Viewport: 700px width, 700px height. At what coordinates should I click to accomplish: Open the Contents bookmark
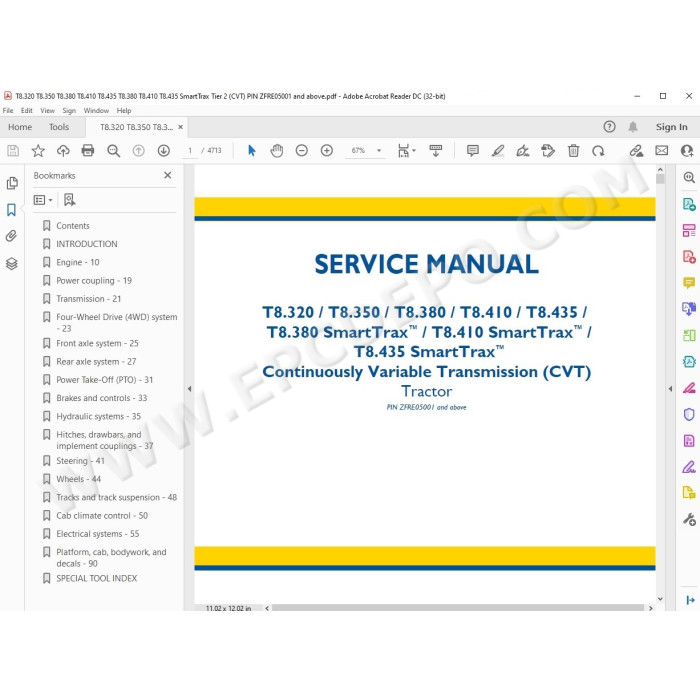73,226
